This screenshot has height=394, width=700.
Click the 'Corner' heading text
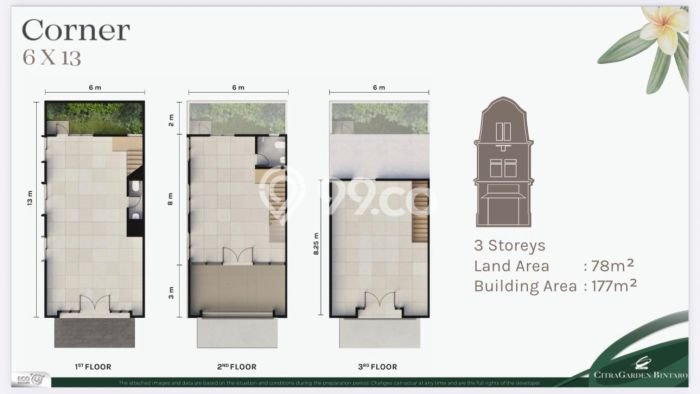(x=76, y=30)
